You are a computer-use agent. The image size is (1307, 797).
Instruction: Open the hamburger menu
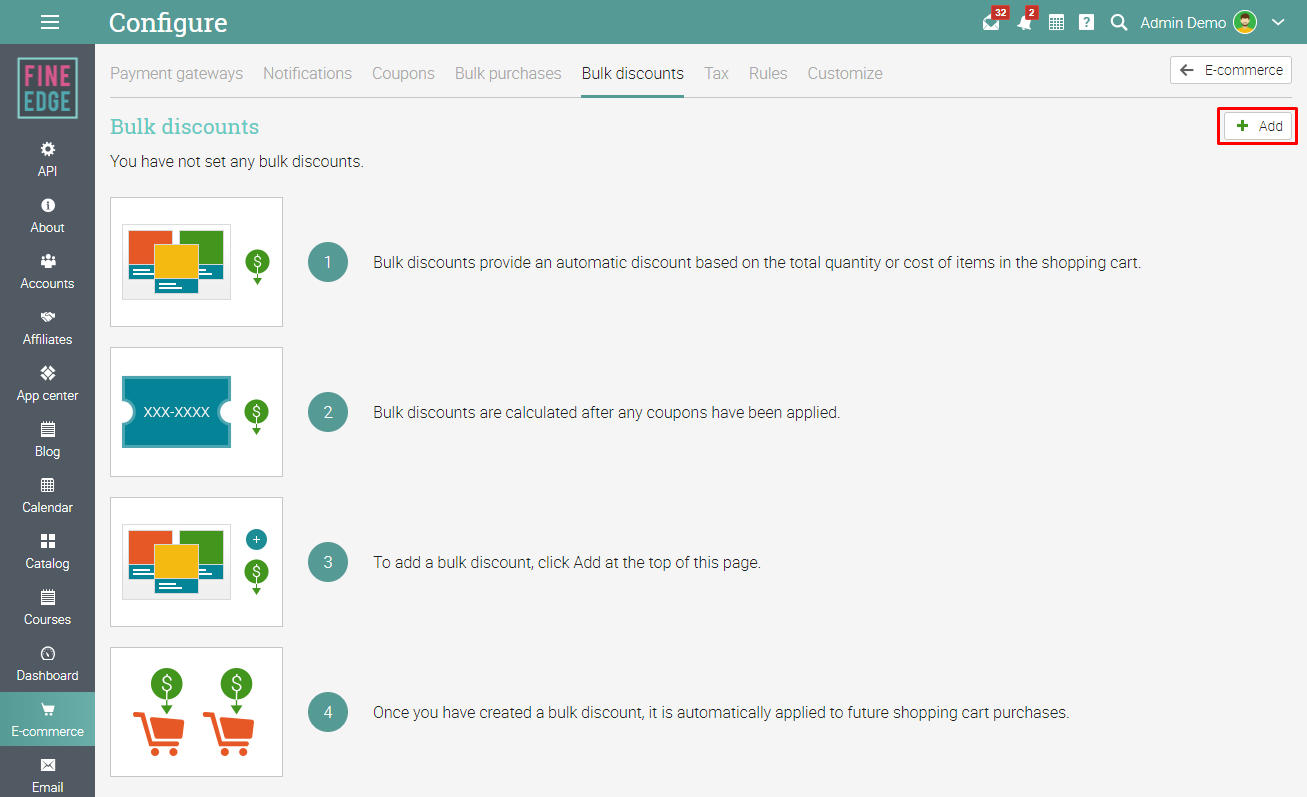(x=49, y=22)
